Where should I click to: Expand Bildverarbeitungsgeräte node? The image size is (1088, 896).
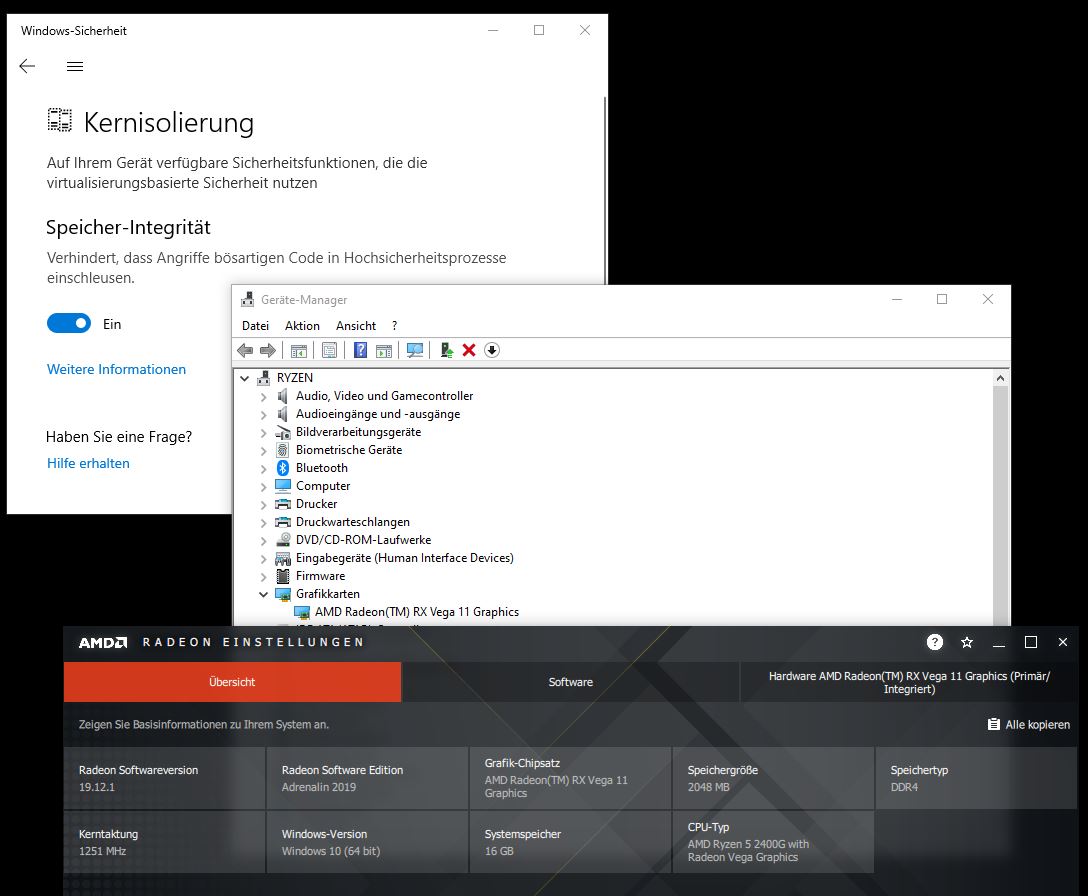coord(264,432)
